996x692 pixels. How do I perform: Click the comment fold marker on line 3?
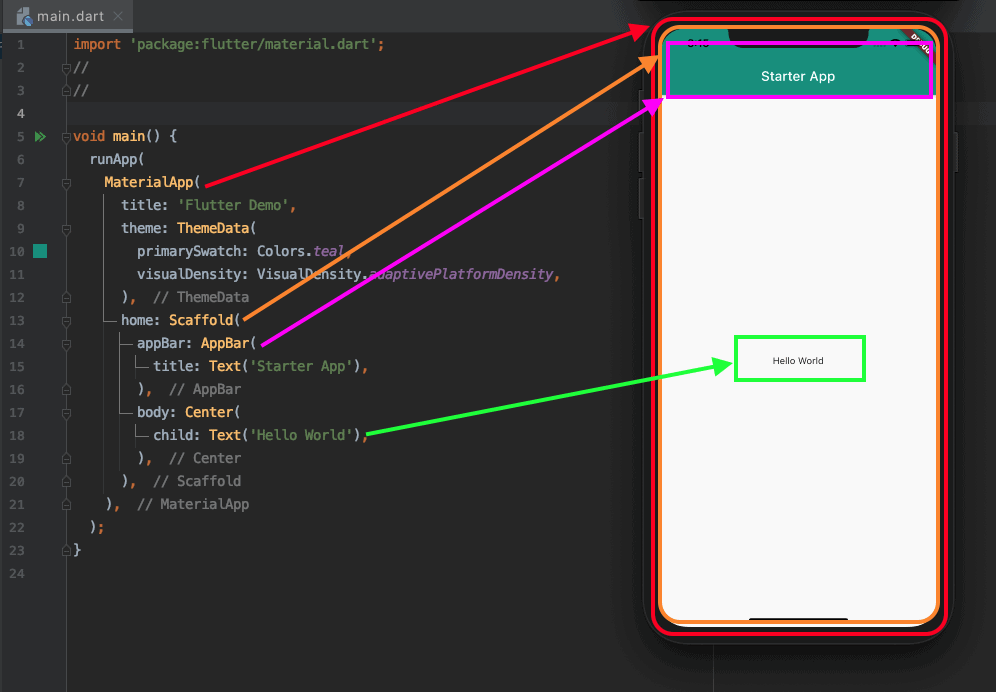(66, 91)
